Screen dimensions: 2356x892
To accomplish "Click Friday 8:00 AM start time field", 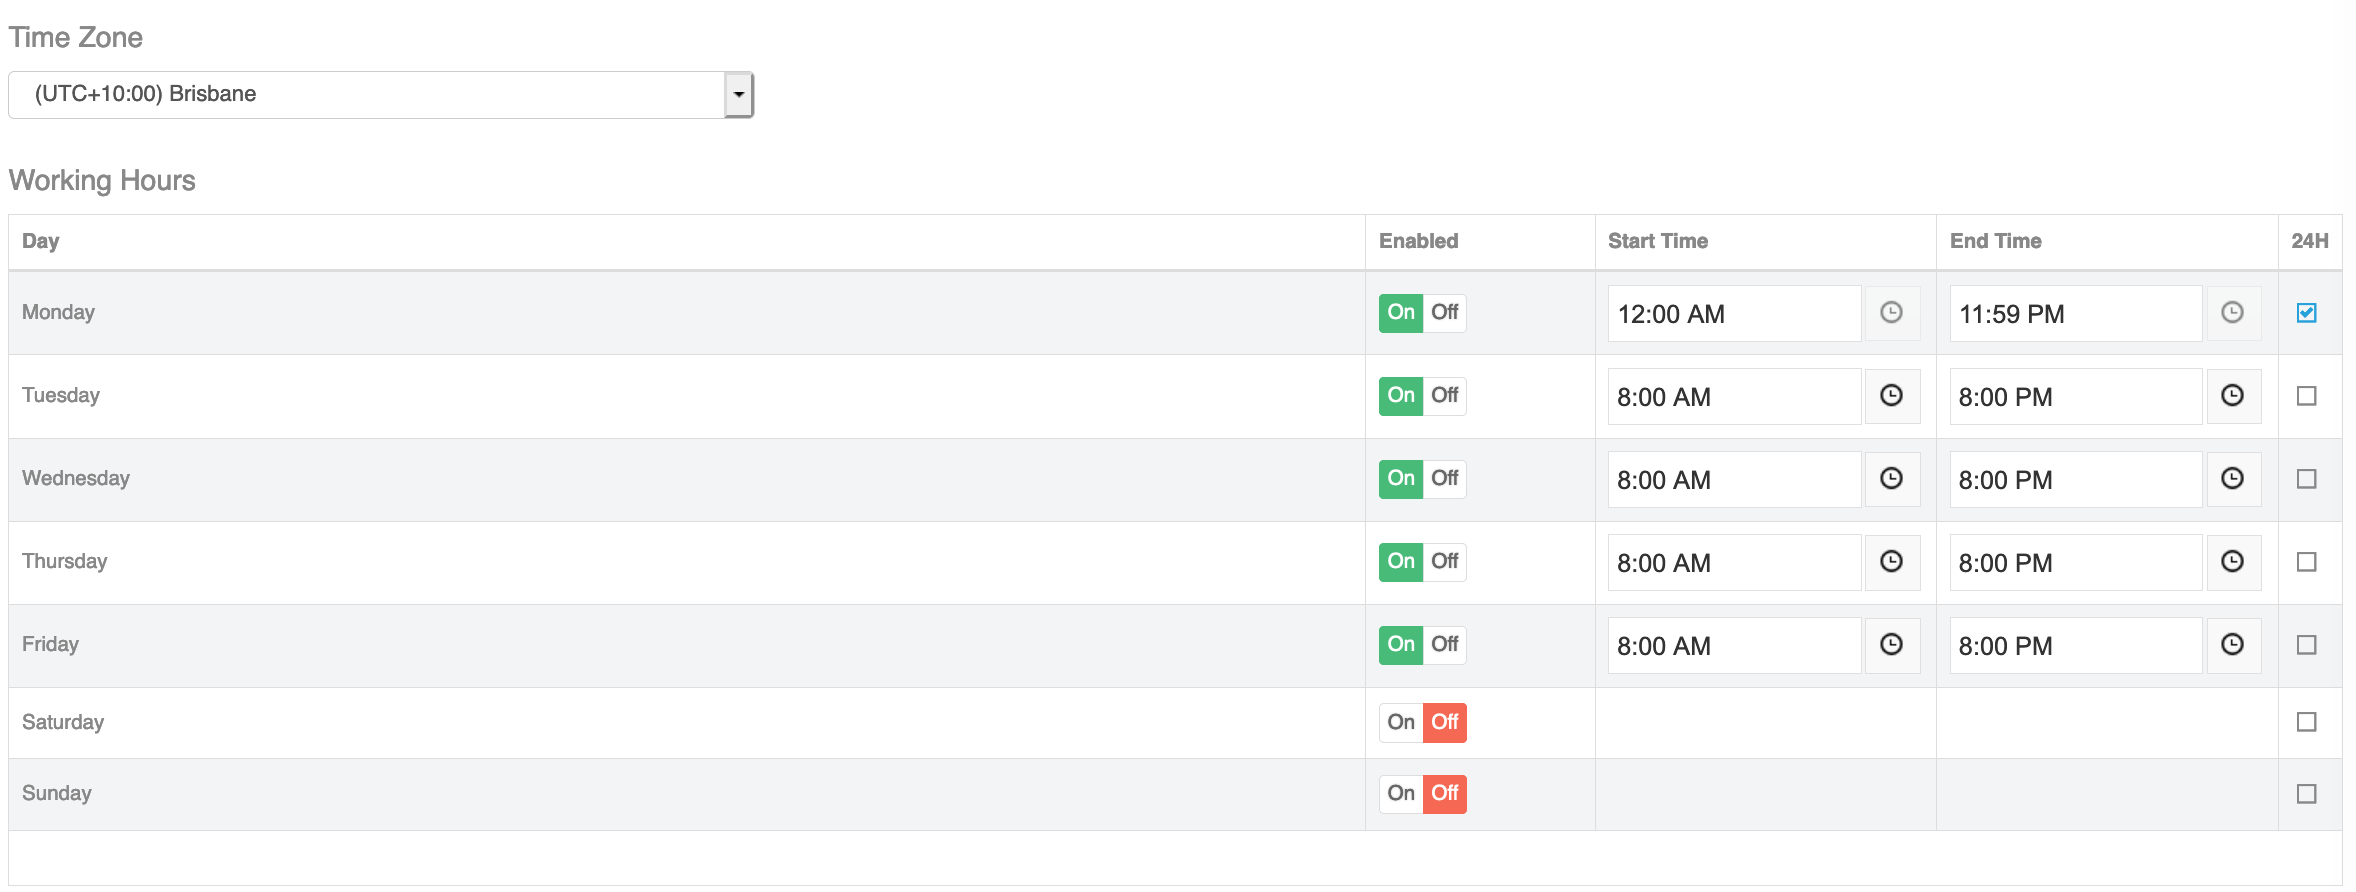I will tap(1734, 645).
